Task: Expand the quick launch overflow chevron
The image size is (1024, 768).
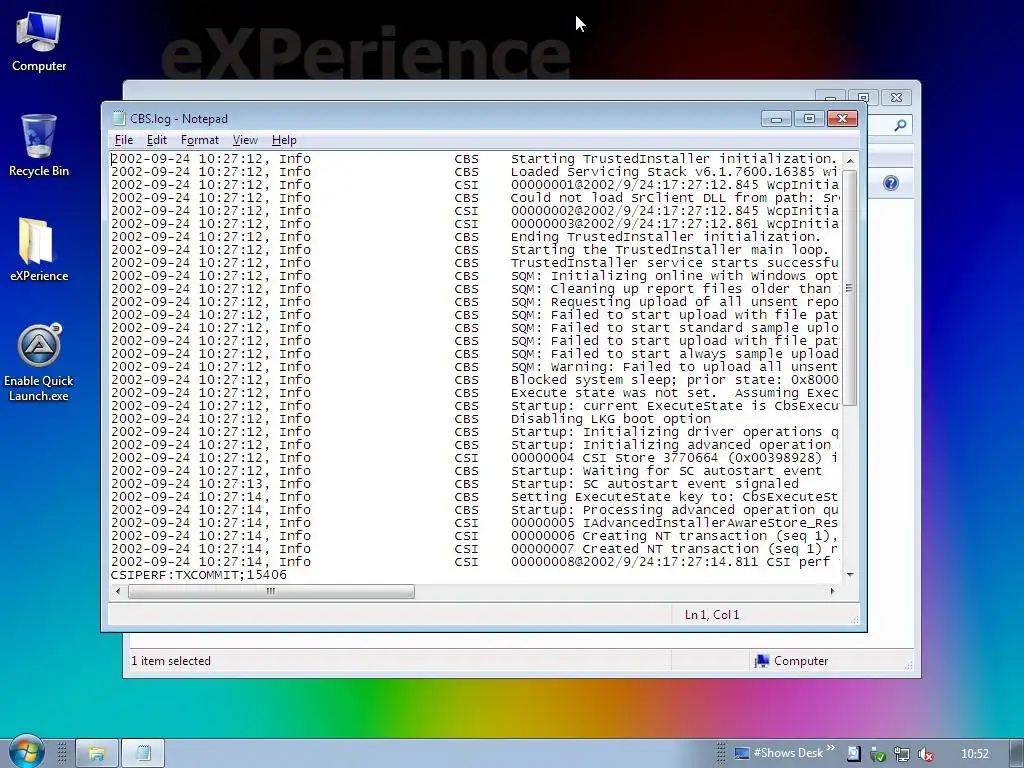Action: coord(831,748)
